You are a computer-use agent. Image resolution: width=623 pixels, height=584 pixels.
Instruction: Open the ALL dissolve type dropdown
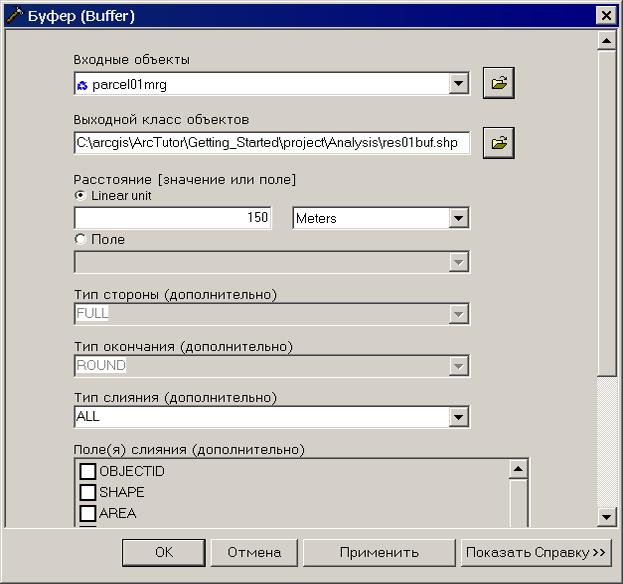459,417
